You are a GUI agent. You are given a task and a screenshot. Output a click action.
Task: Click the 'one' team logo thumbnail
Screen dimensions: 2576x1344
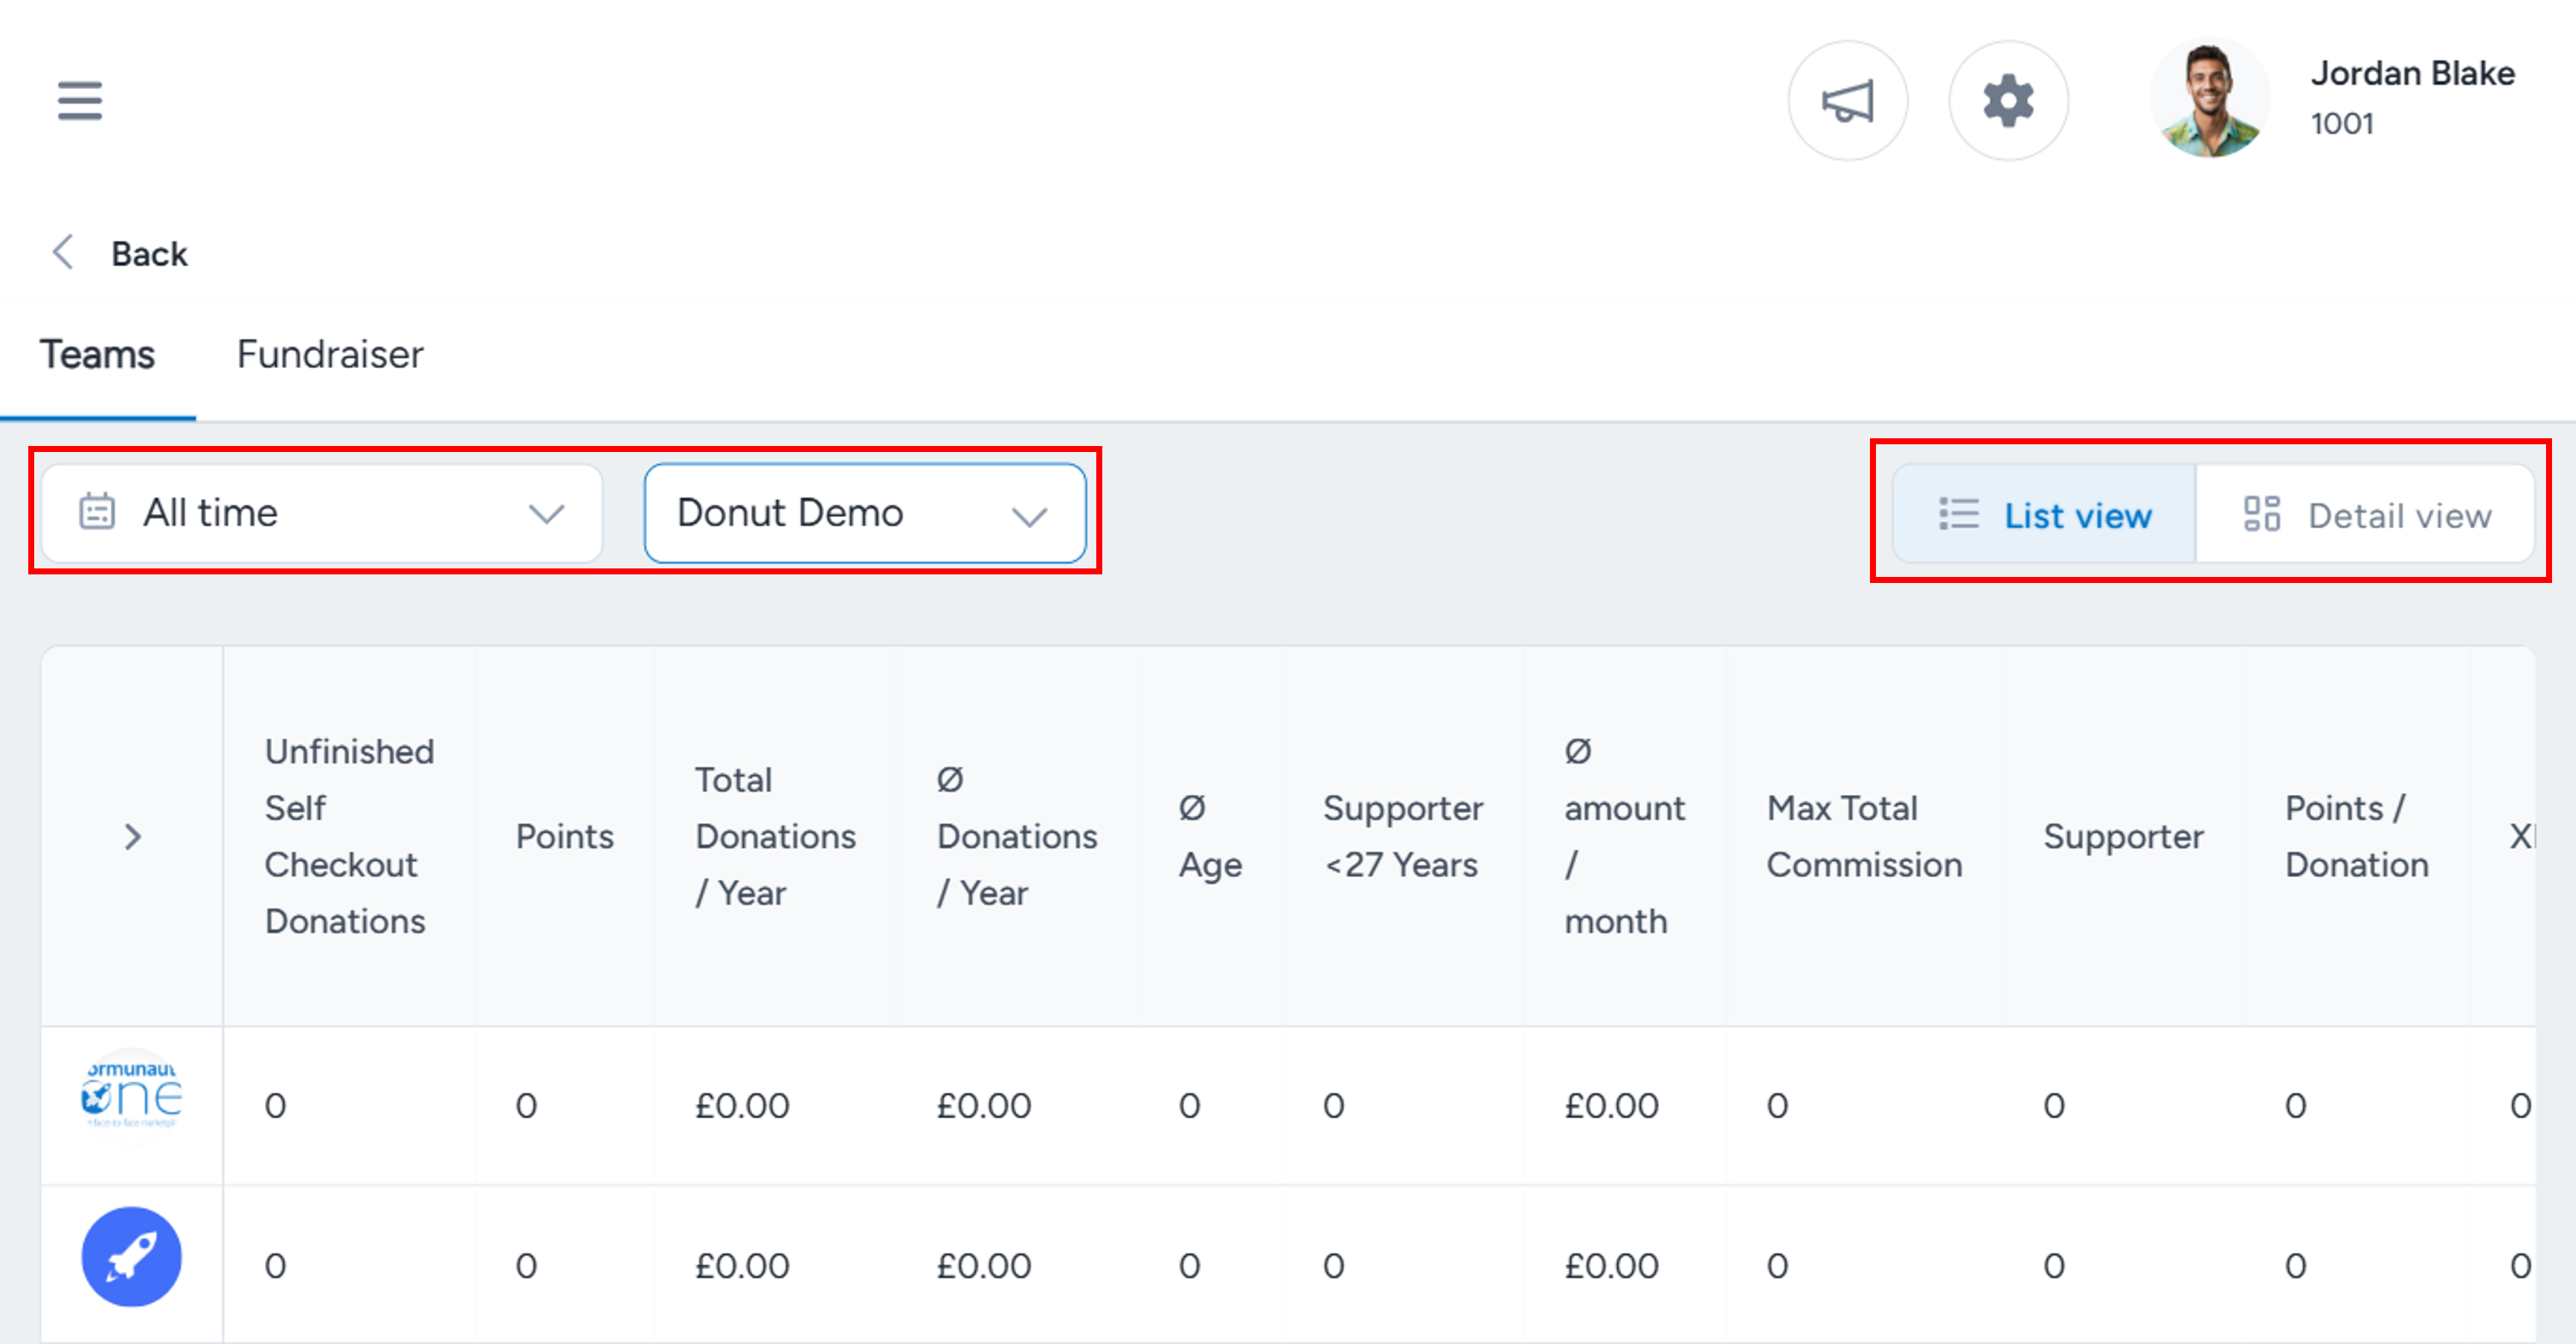[131, 1095]
